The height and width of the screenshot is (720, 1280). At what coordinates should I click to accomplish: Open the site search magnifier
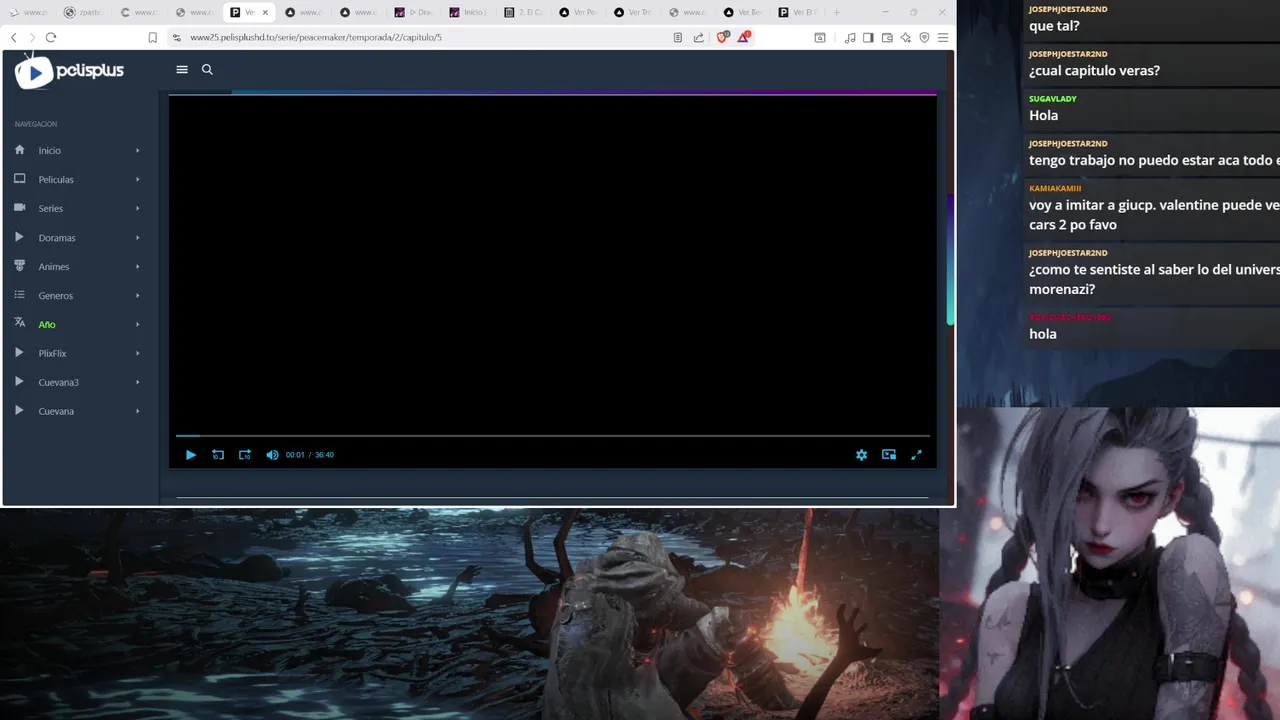pyautogui.click(x=207, y=69)
